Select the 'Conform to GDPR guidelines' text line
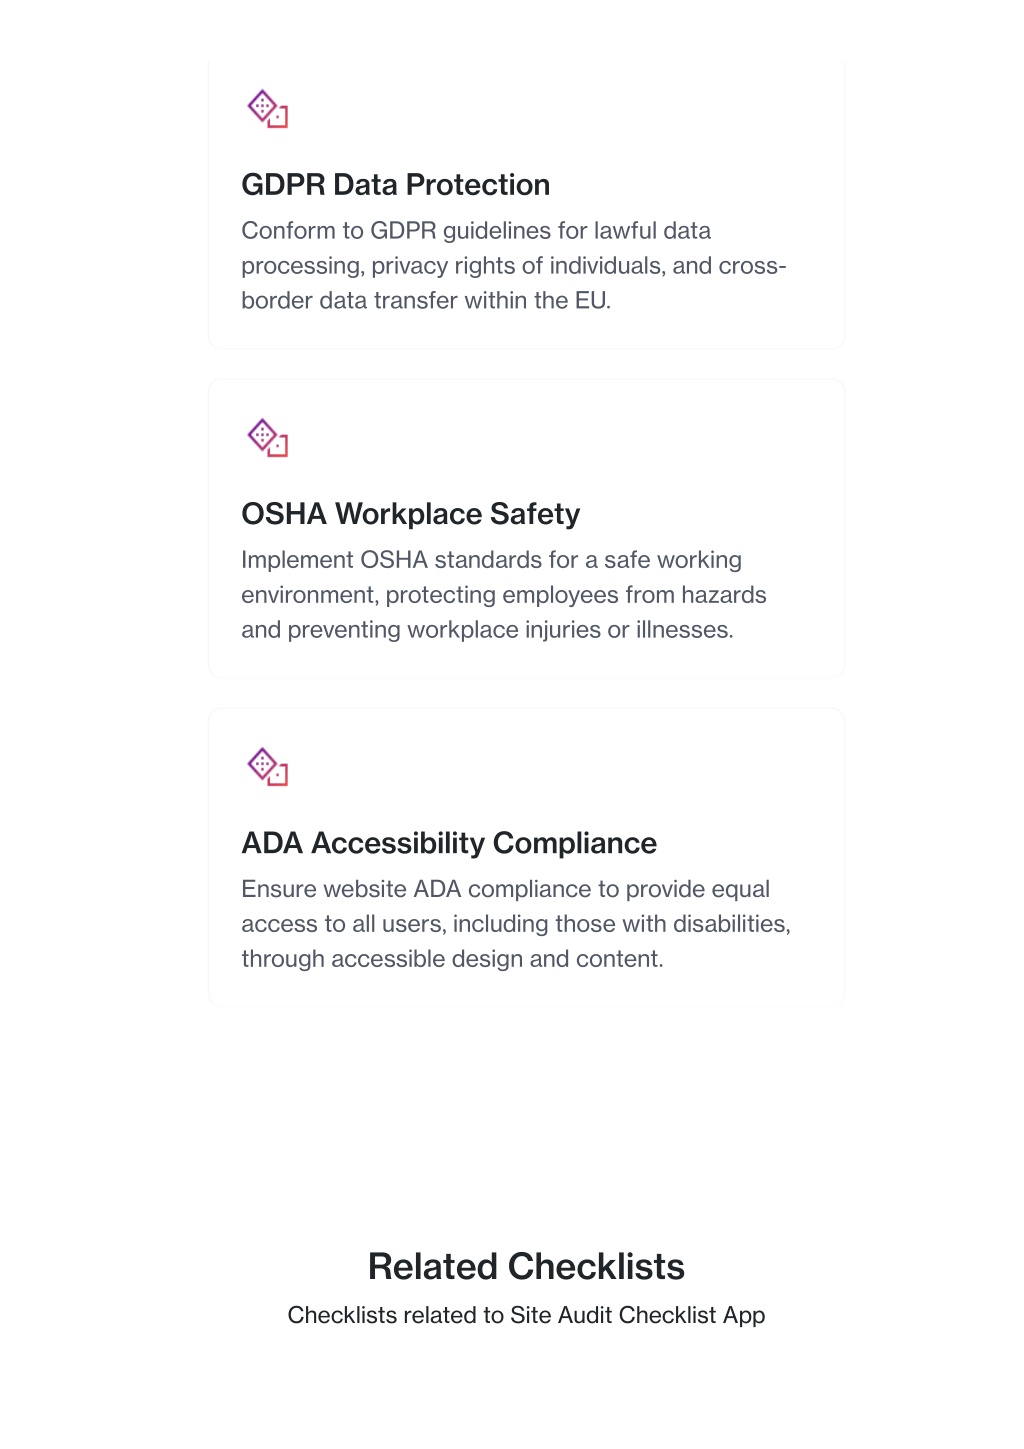The image size is (1024, 1449). coord(476,231)
